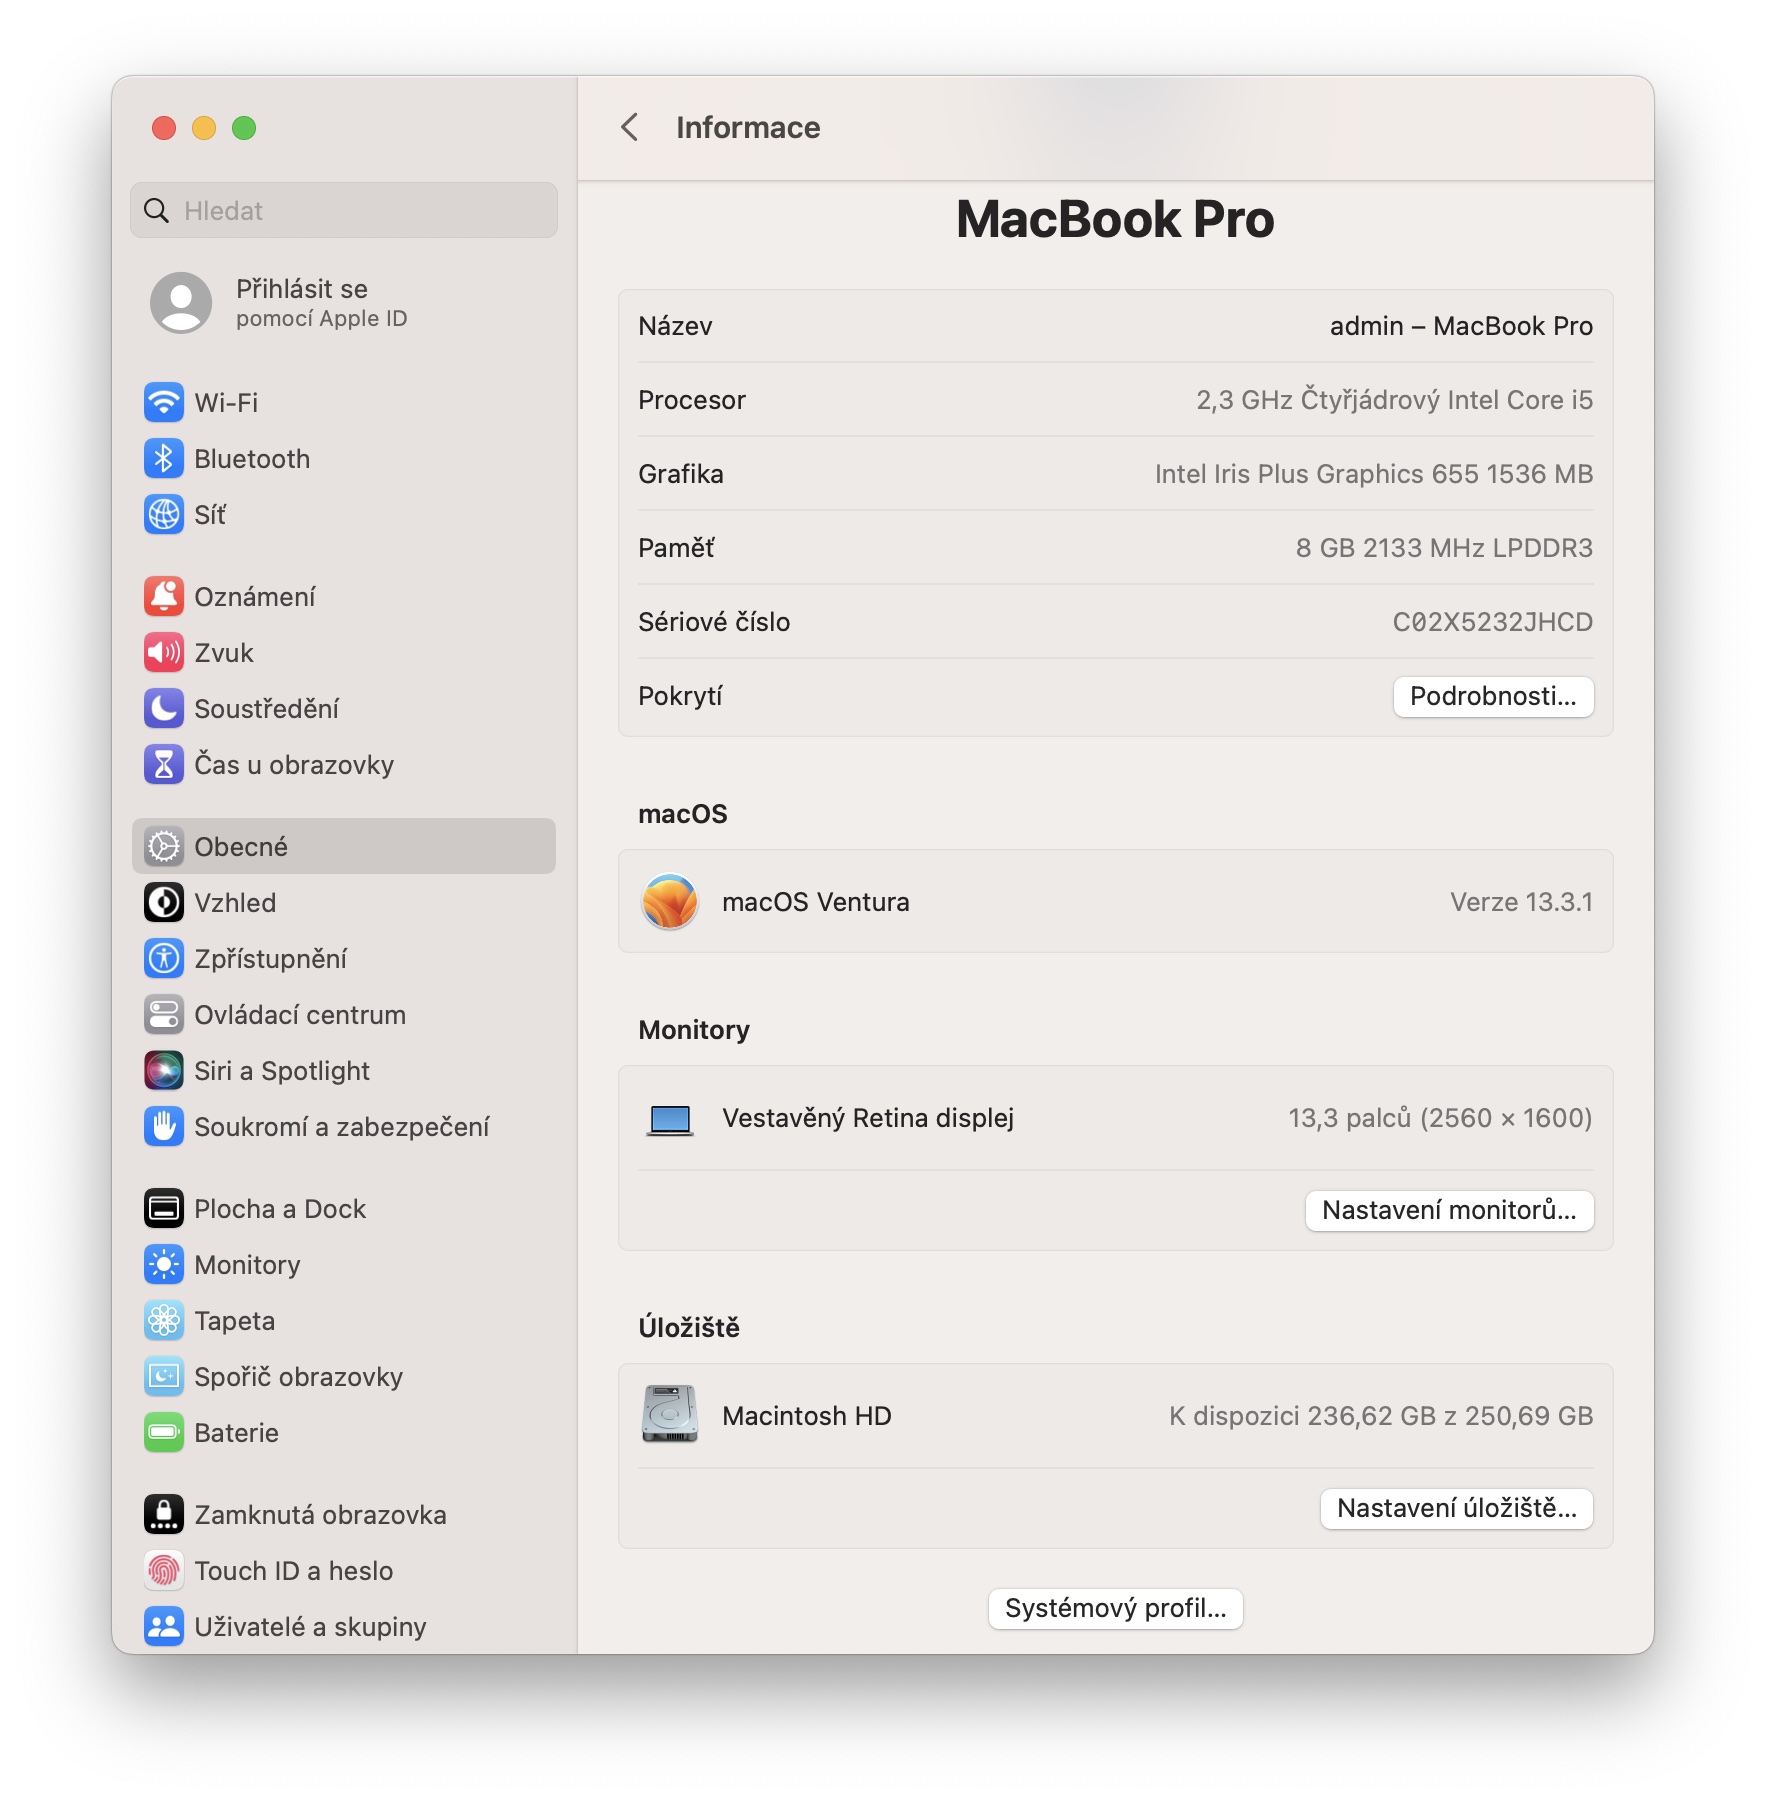Click the Macintosh HD drive icon
The image size is (1766, 1802).
[x=670, y=1415]
